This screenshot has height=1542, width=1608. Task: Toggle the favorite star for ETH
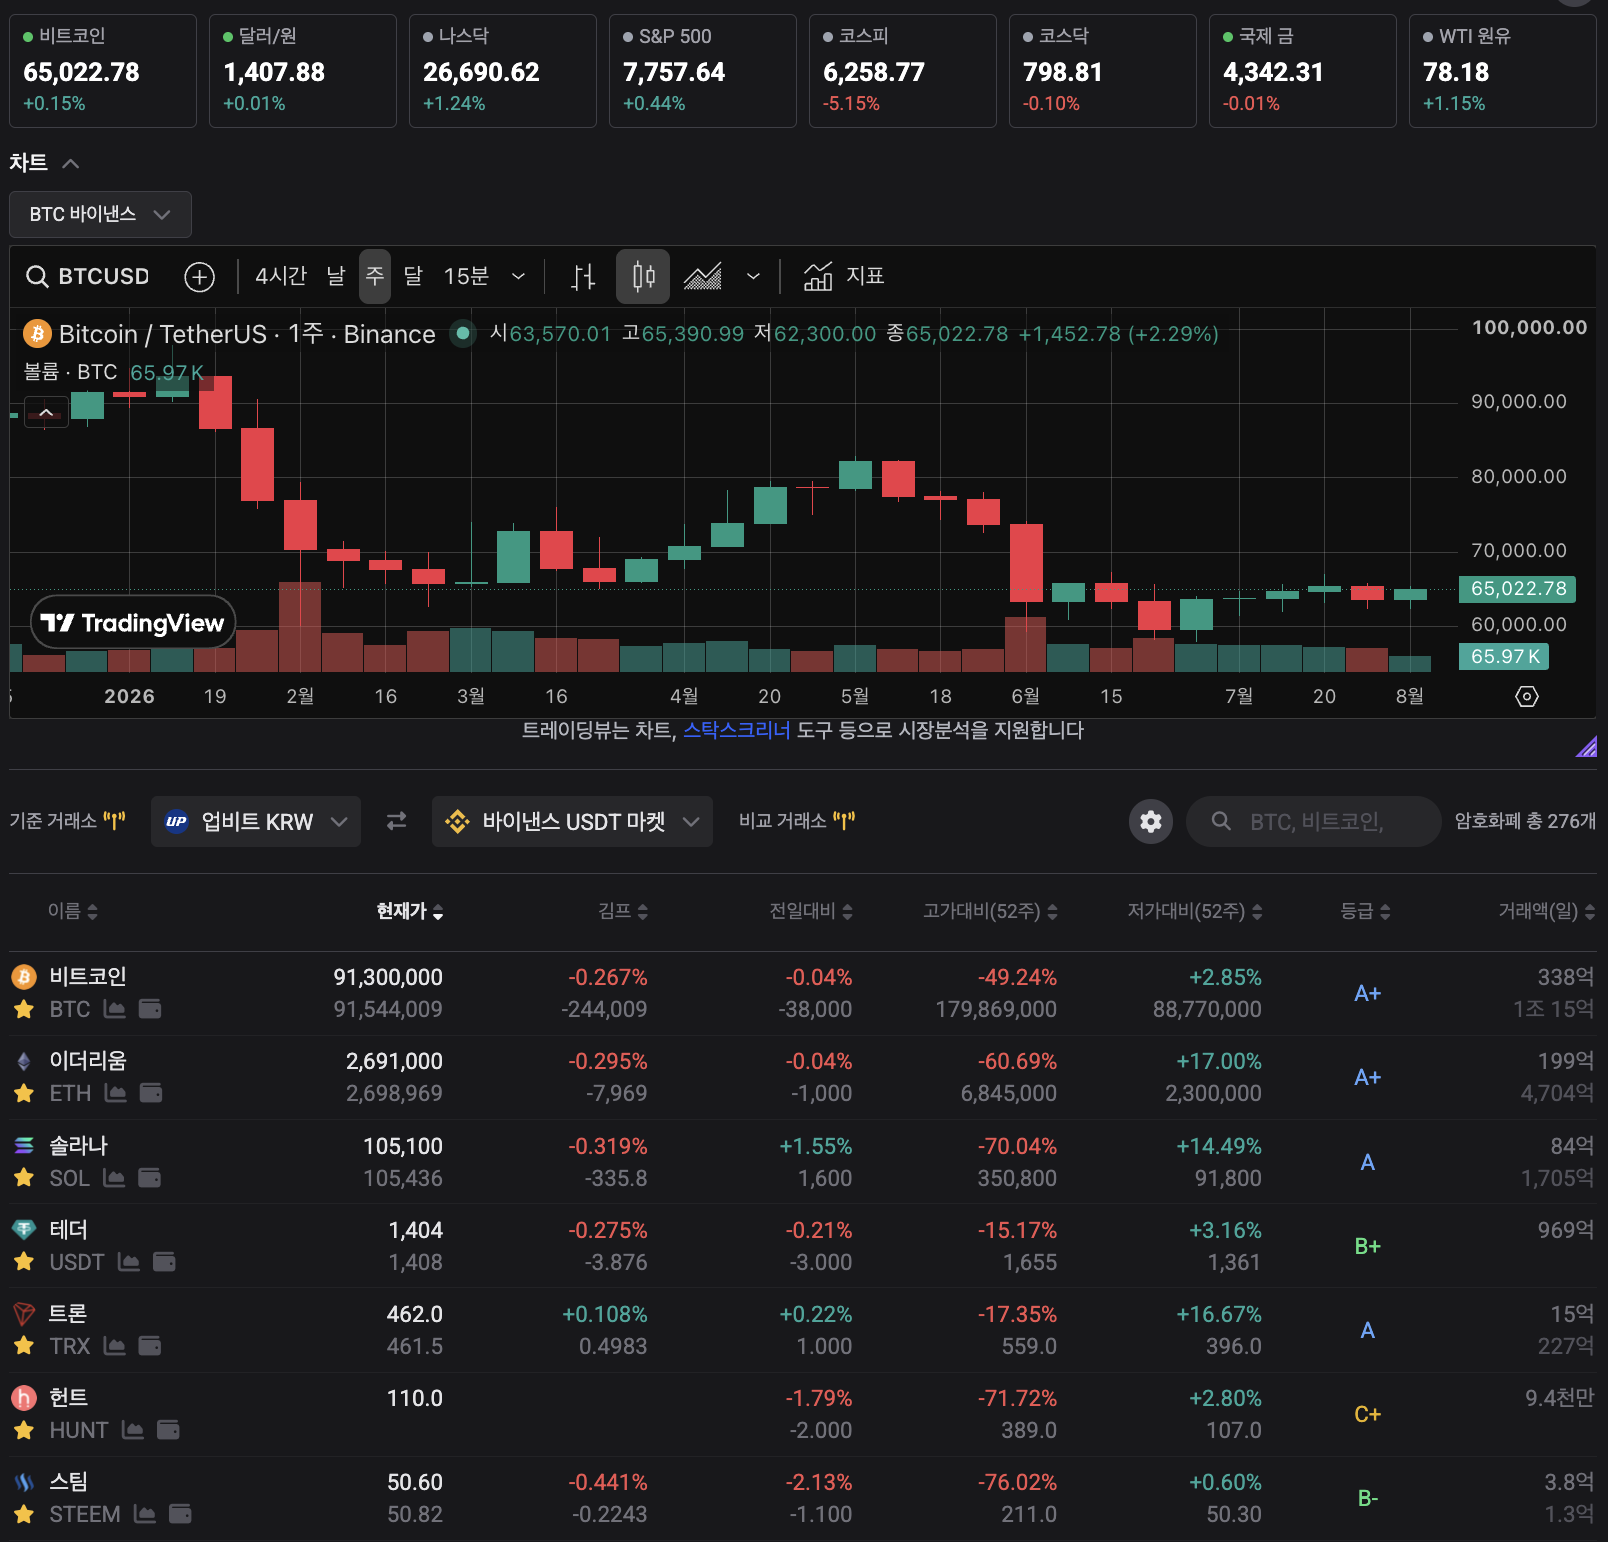pyautogui.click(x=24, y=1093)
